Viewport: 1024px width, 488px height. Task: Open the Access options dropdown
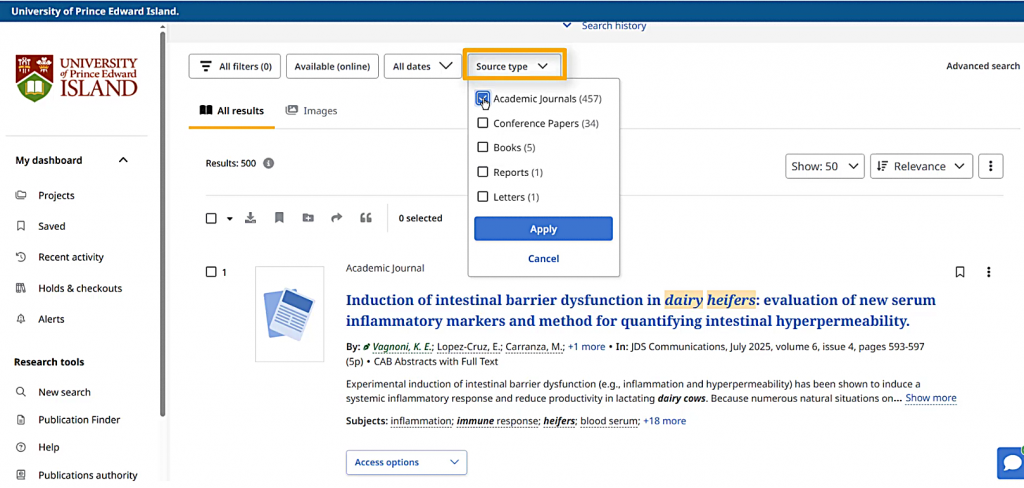point(407,462)
